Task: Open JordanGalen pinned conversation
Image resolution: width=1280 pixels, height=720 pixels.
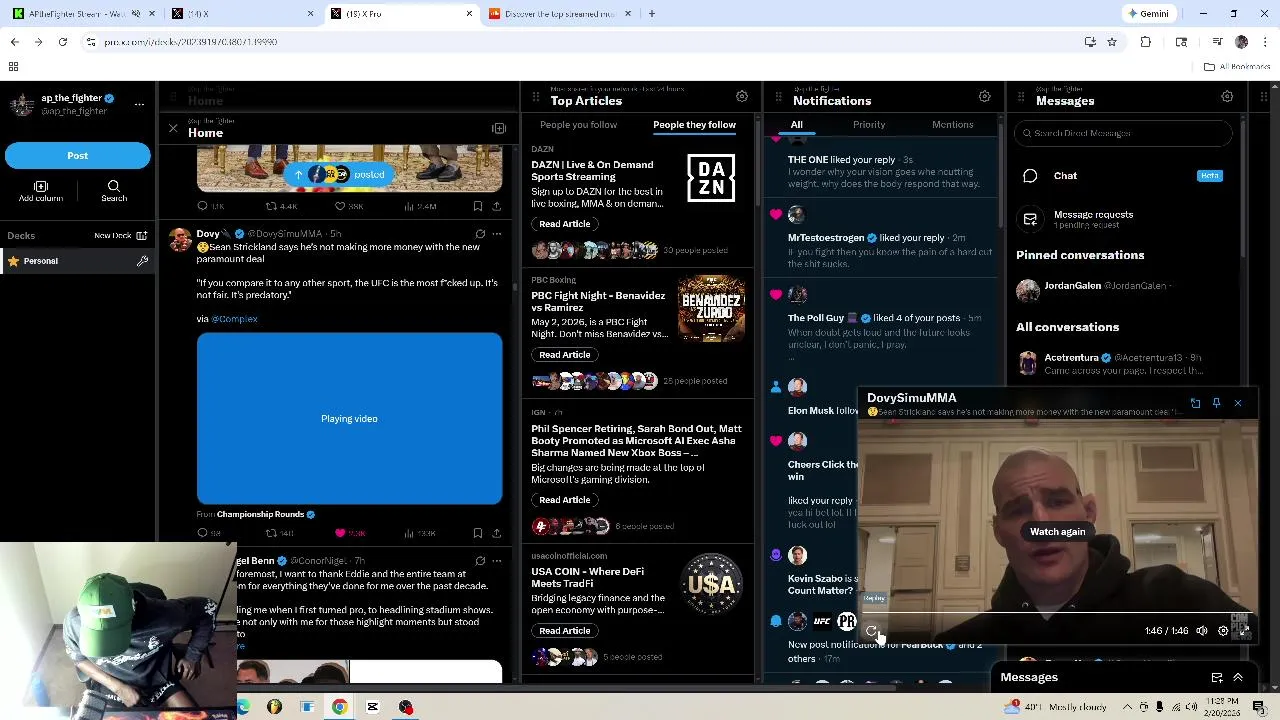Action: click(1122, 289)
